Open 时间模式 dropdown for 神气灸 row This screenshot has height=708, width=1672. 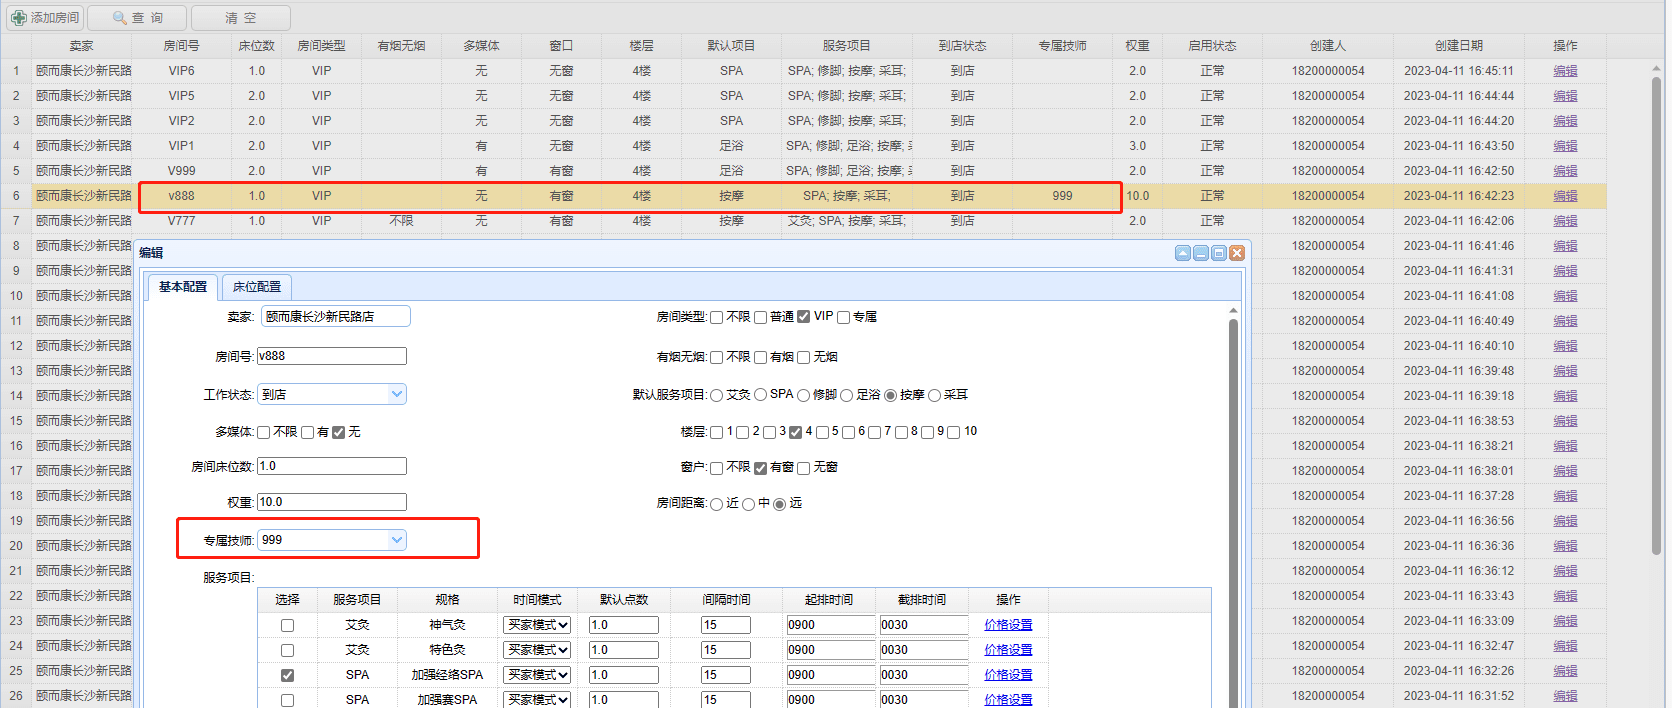point(537,625)
